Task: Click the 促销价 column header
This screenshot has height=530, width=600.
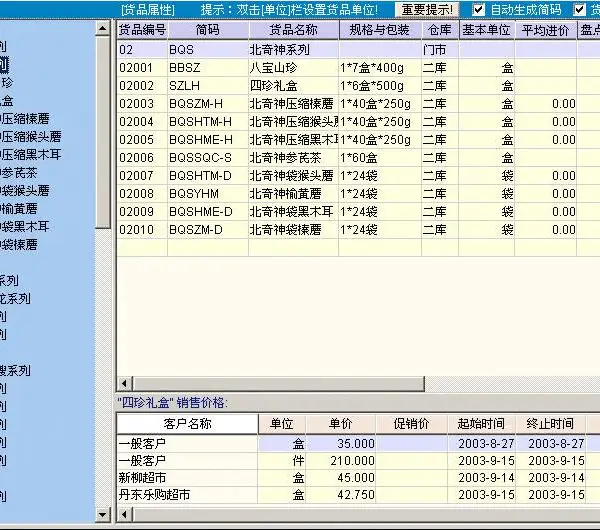Action: click(x=411, y=424)
